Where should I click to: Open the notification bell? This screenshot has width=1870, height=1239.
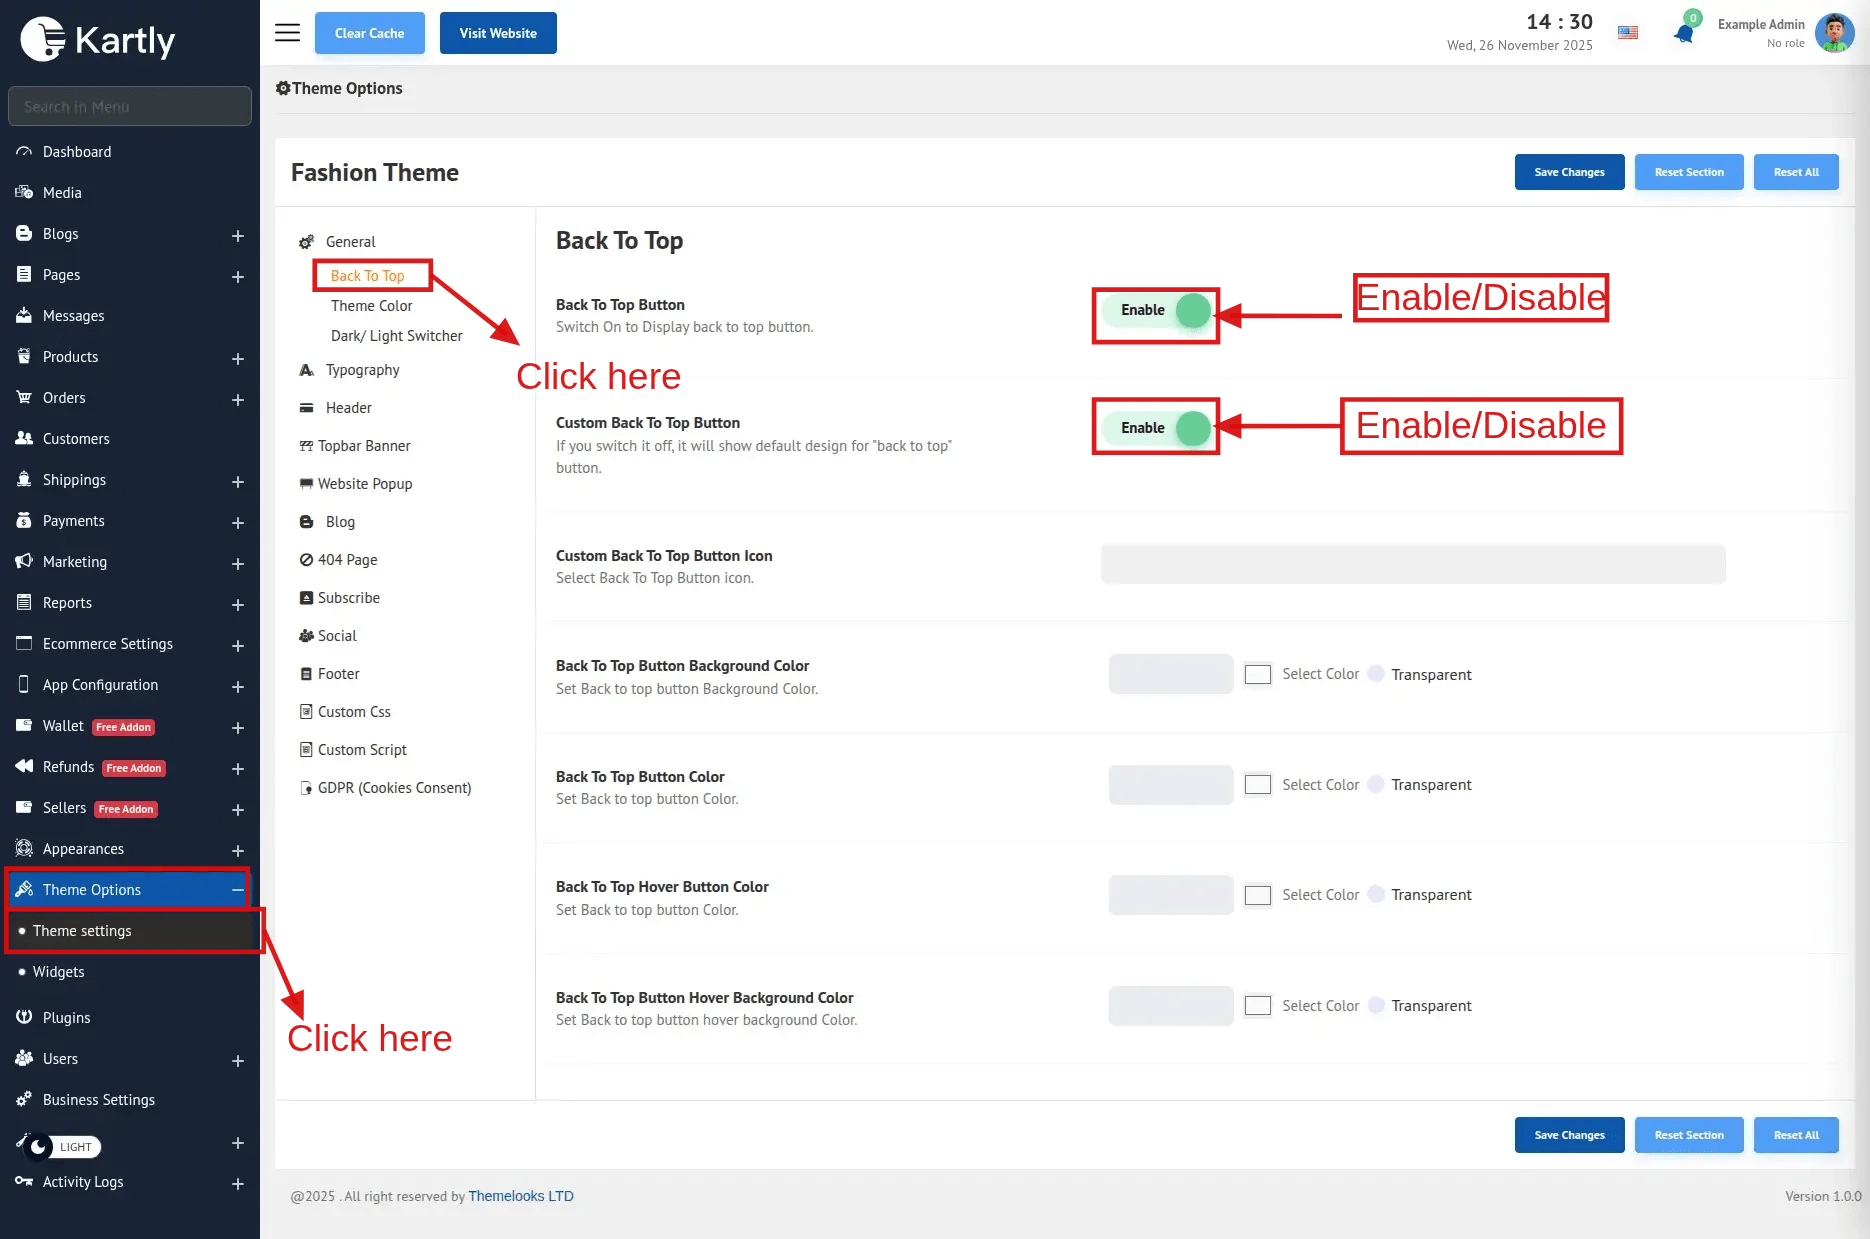click(x=1684, y=33)
